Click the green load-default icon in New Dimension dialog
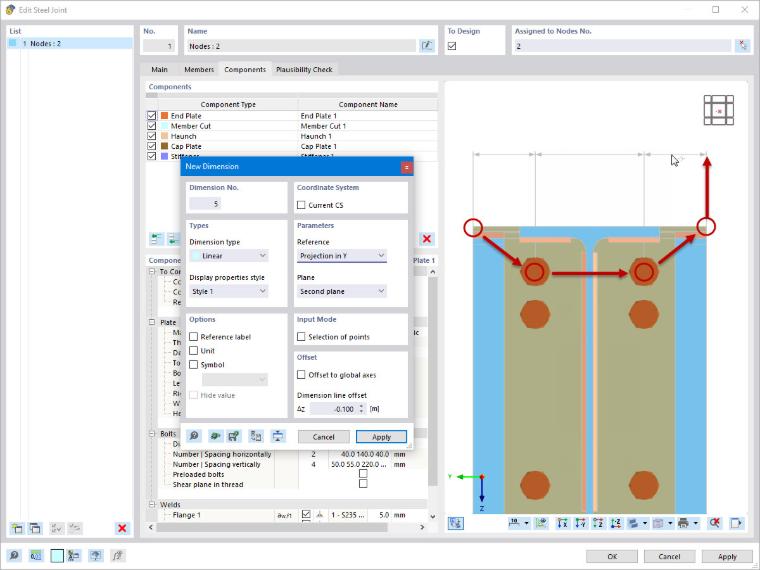Screen dimensions: 760x570 pos(215,436)
